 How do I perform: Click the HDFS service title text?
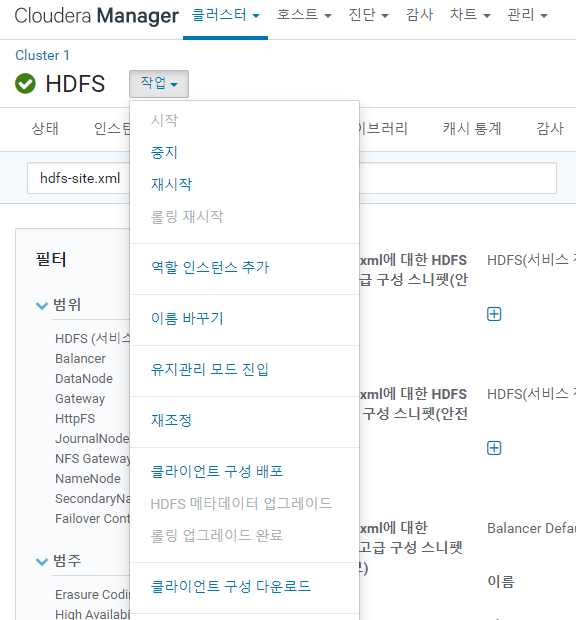point(75,84)
